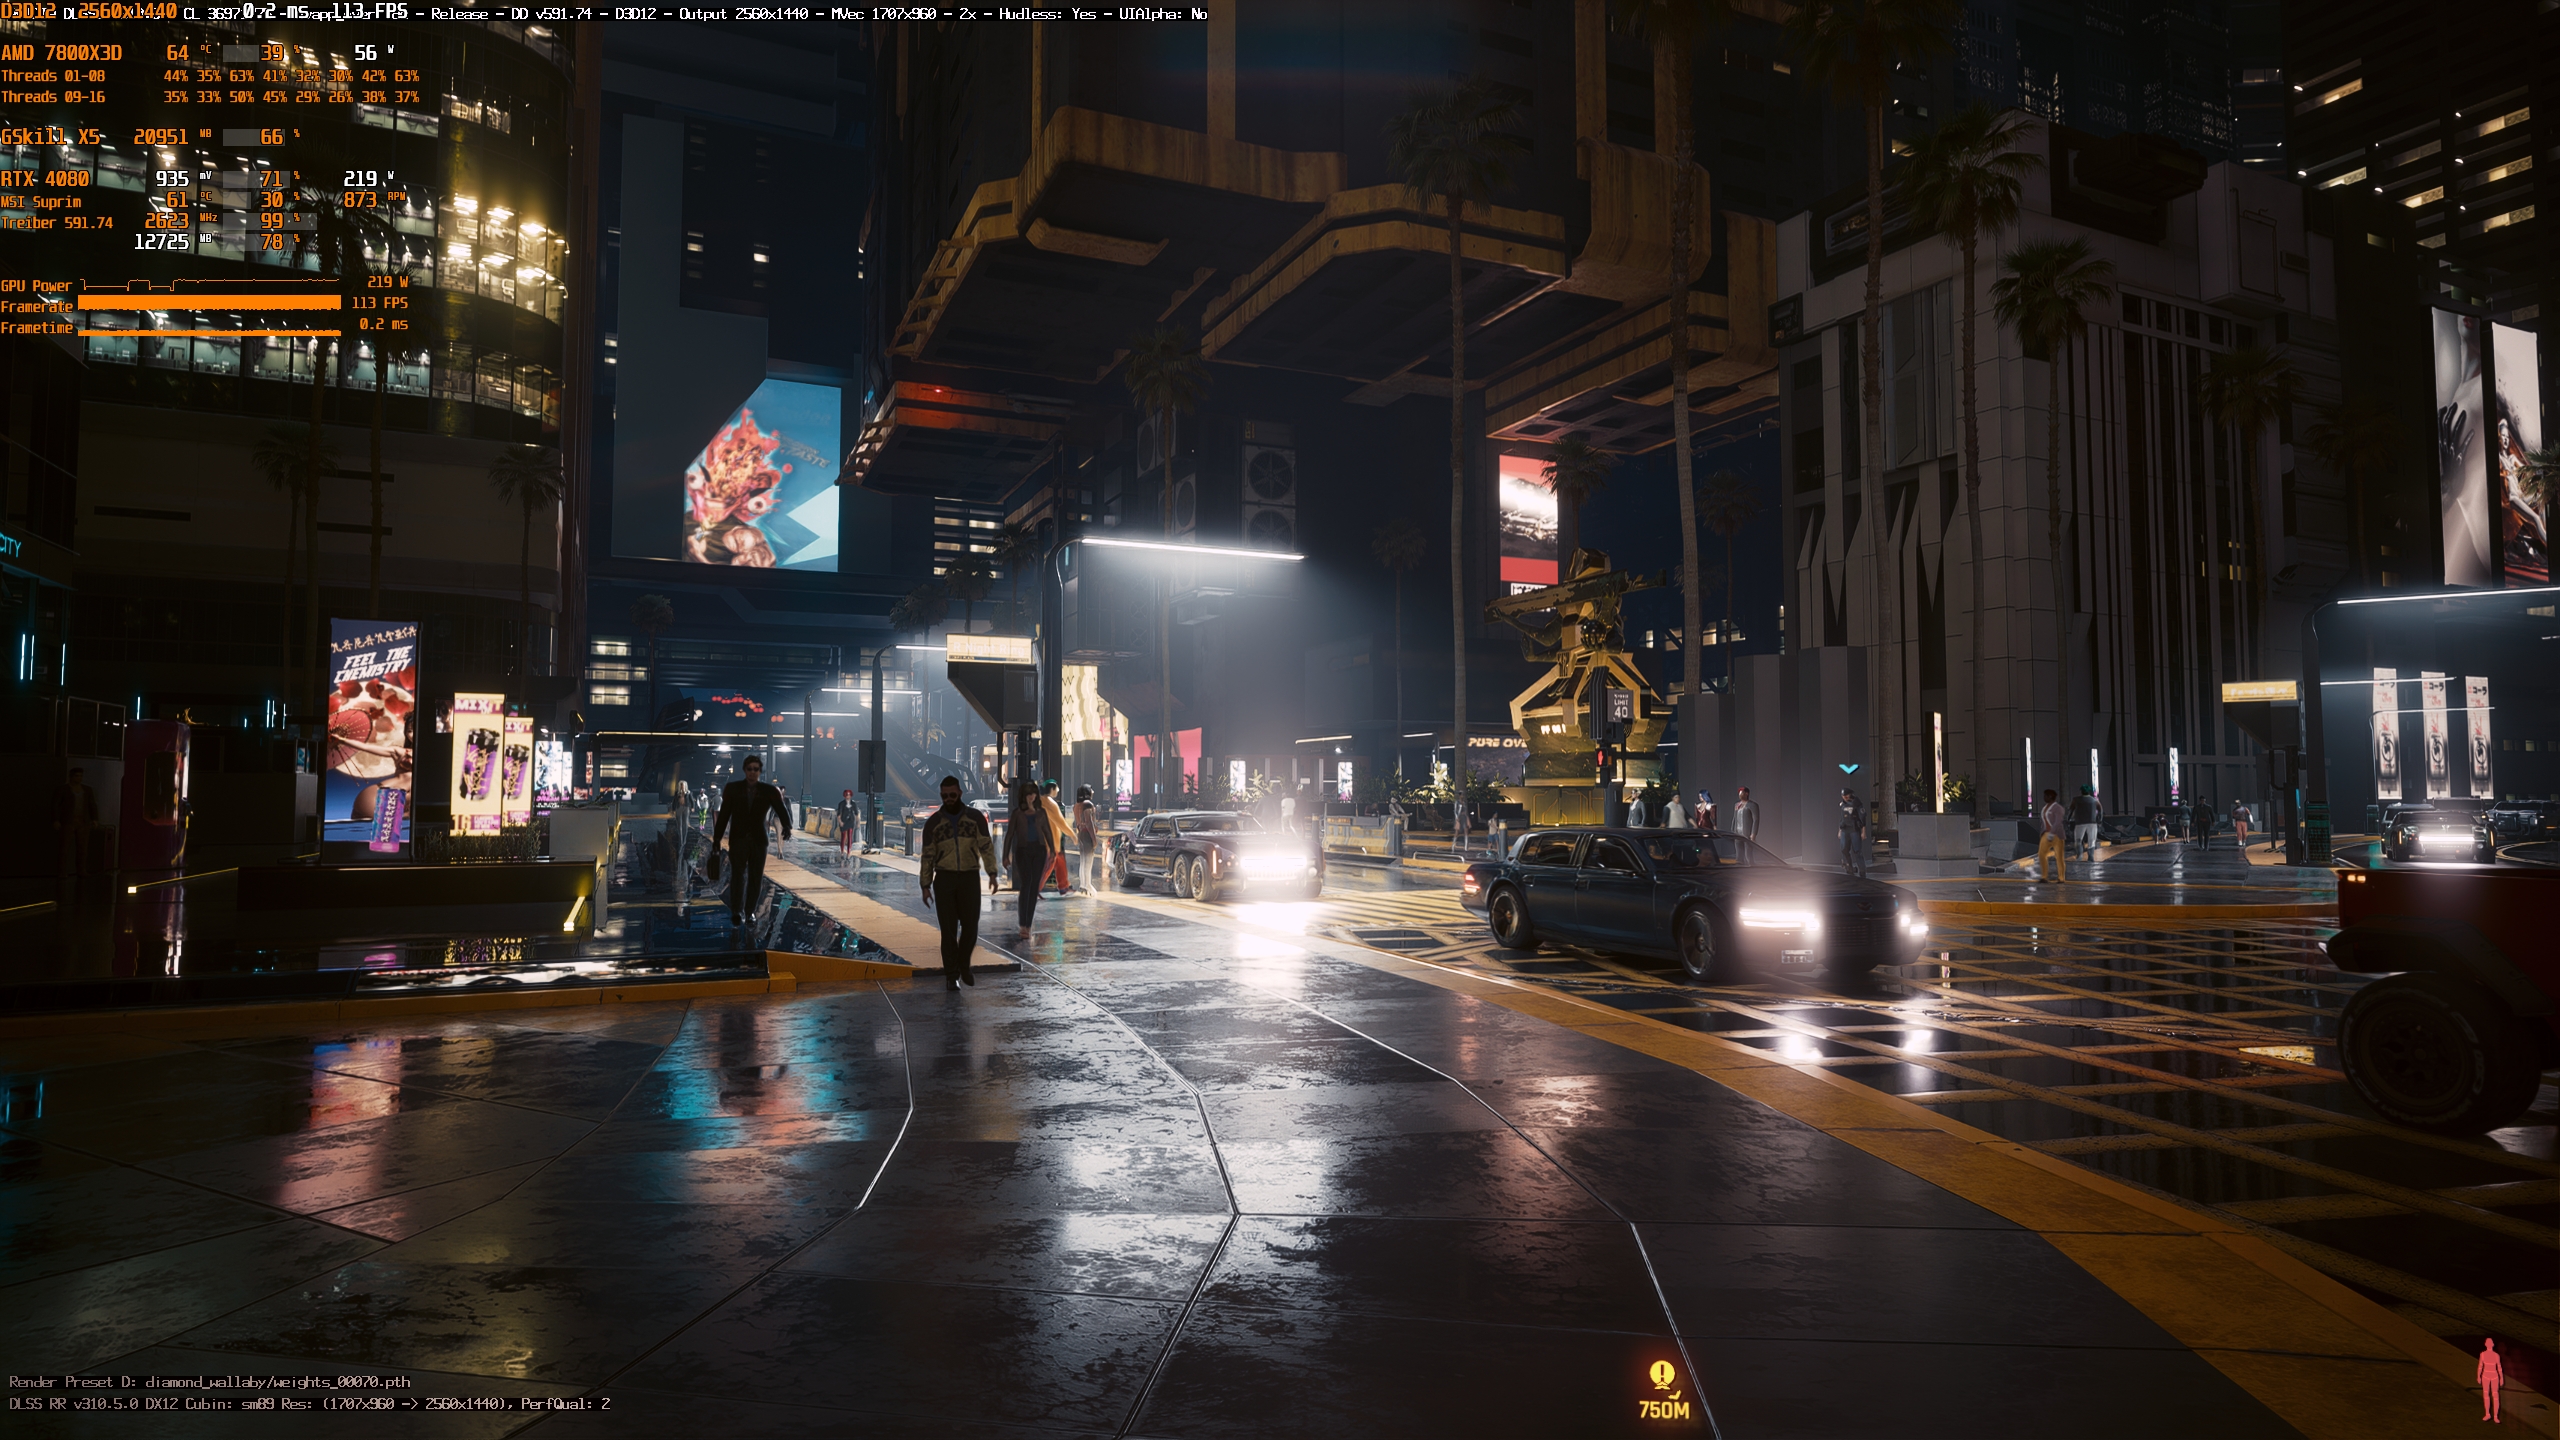Click the cyan chevron marker above pedestrian

coord(1848,768)
